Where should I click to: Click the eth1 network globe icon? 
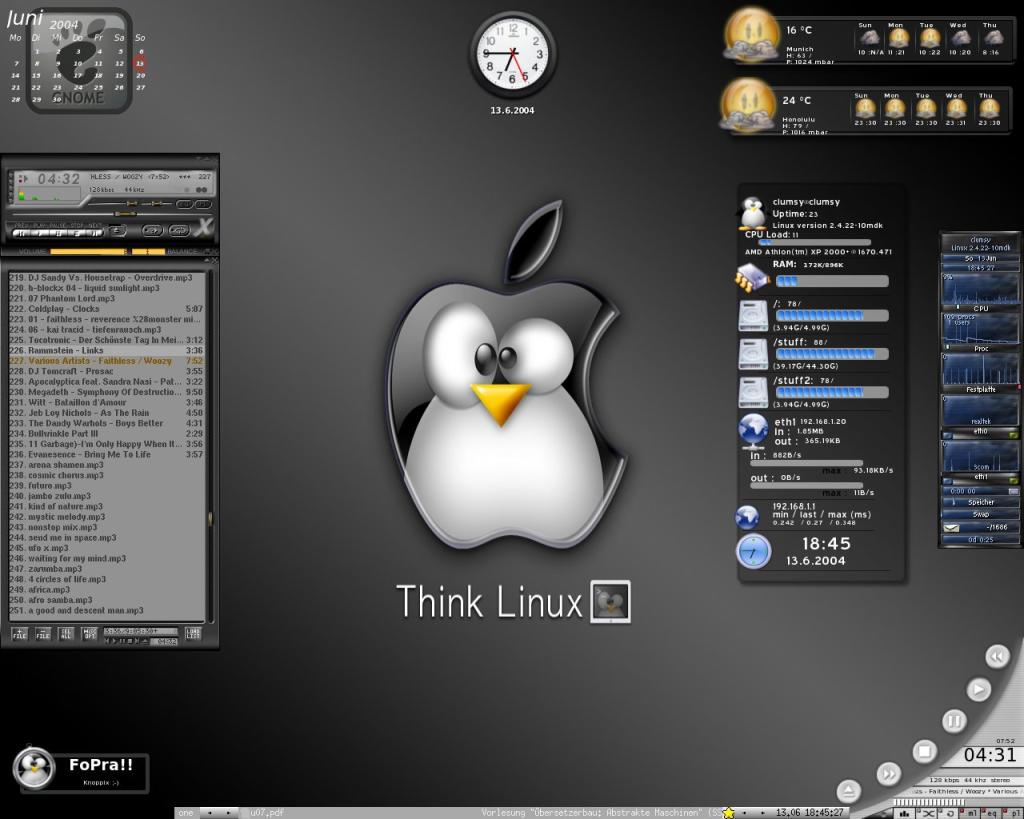754,432
